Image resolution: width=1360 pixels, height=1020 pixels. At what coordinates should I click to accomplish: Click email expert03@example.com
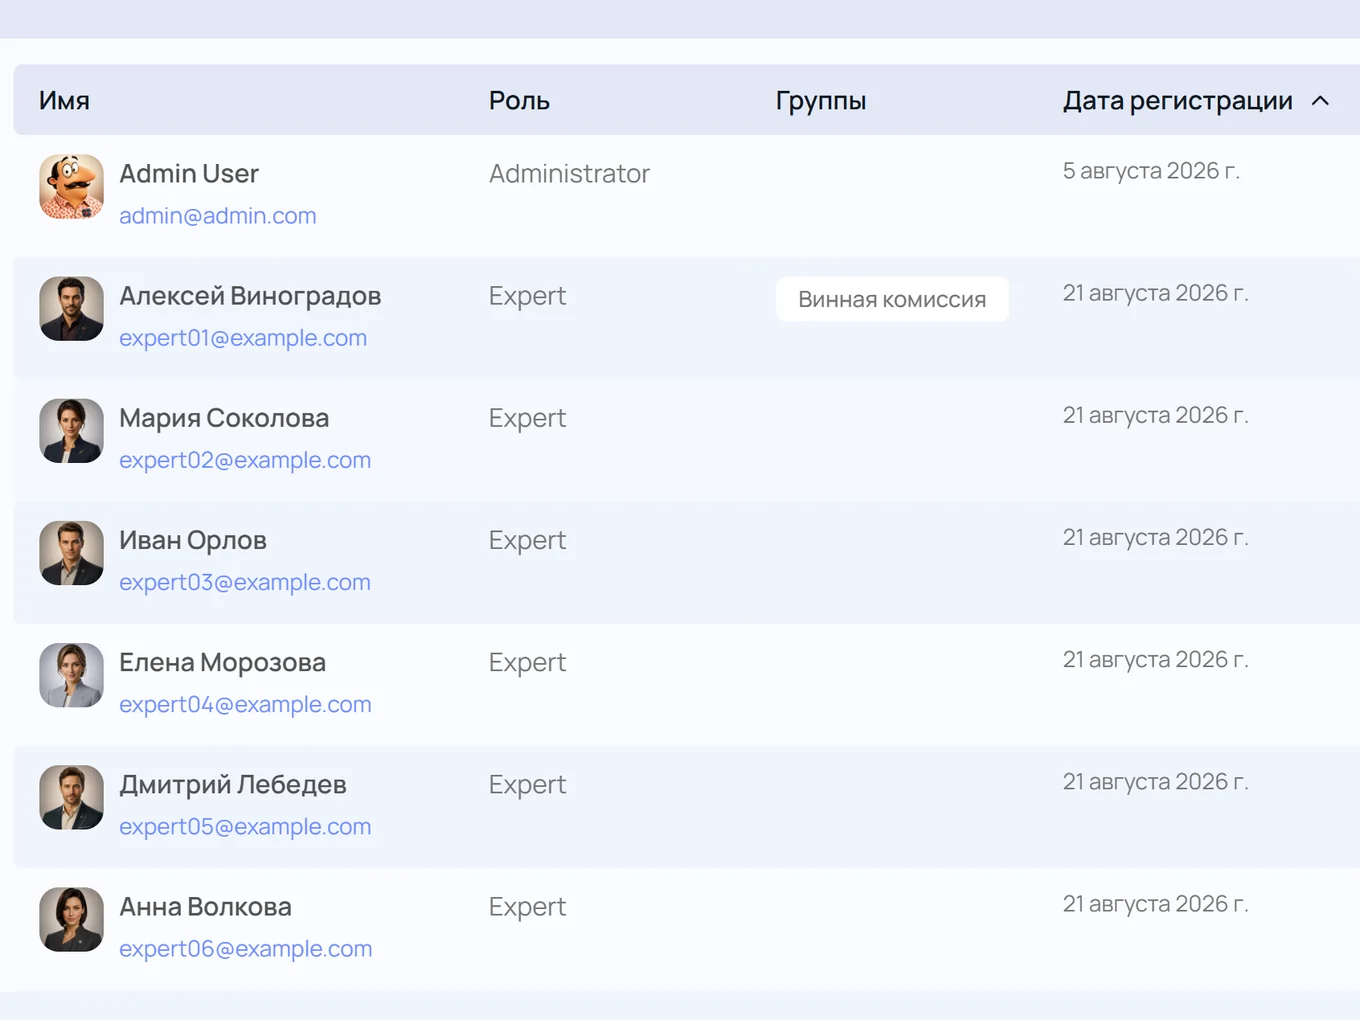[x=245, y=582]
